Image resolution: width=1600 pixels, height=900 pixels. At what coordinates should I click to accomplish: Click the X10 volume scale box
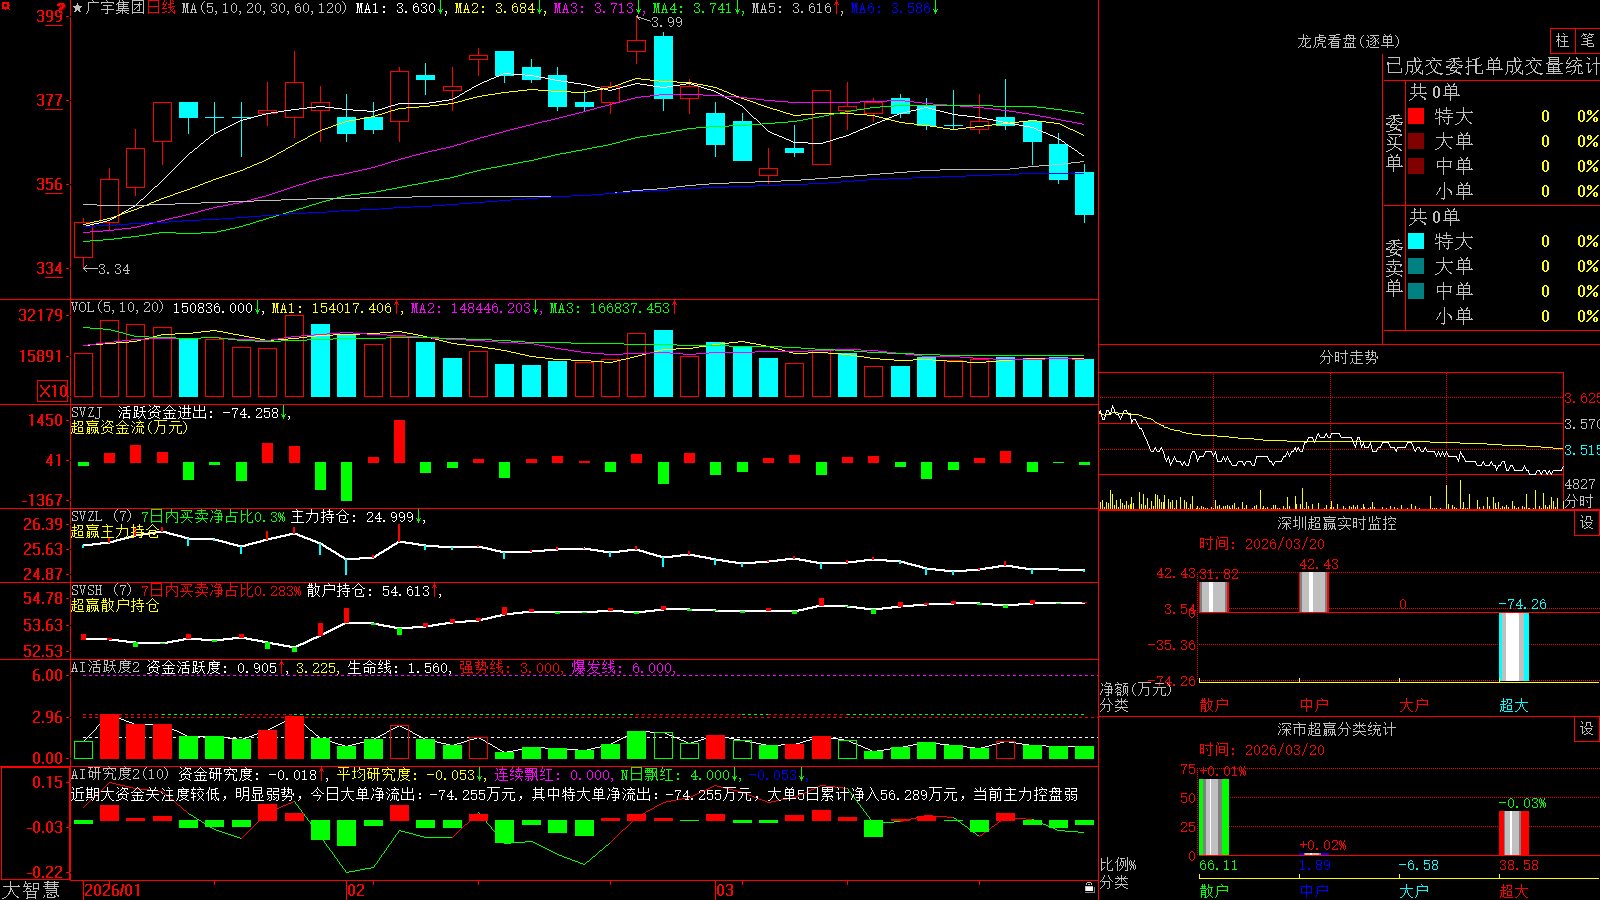[53, 391]
